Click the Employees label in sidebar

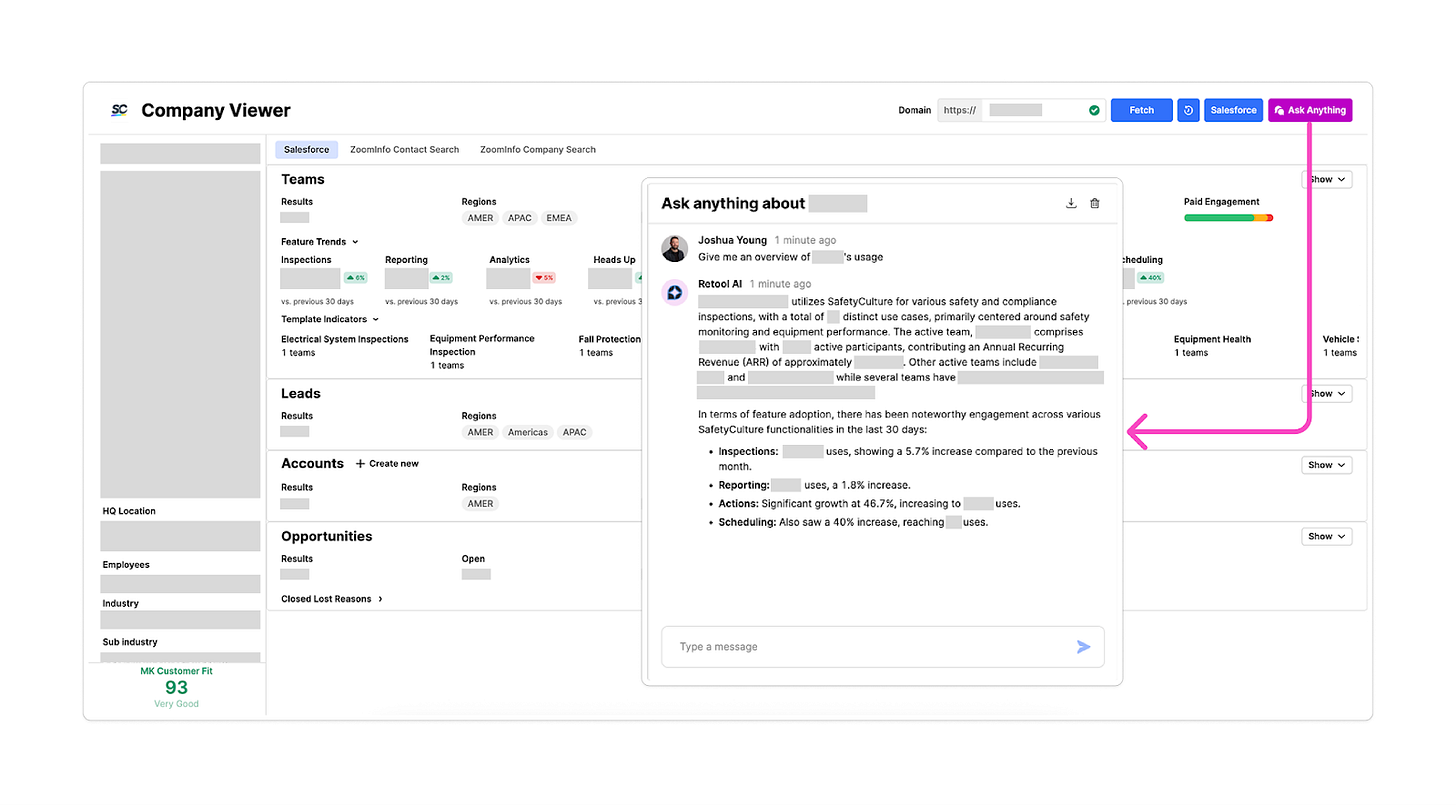pos(126,565)
